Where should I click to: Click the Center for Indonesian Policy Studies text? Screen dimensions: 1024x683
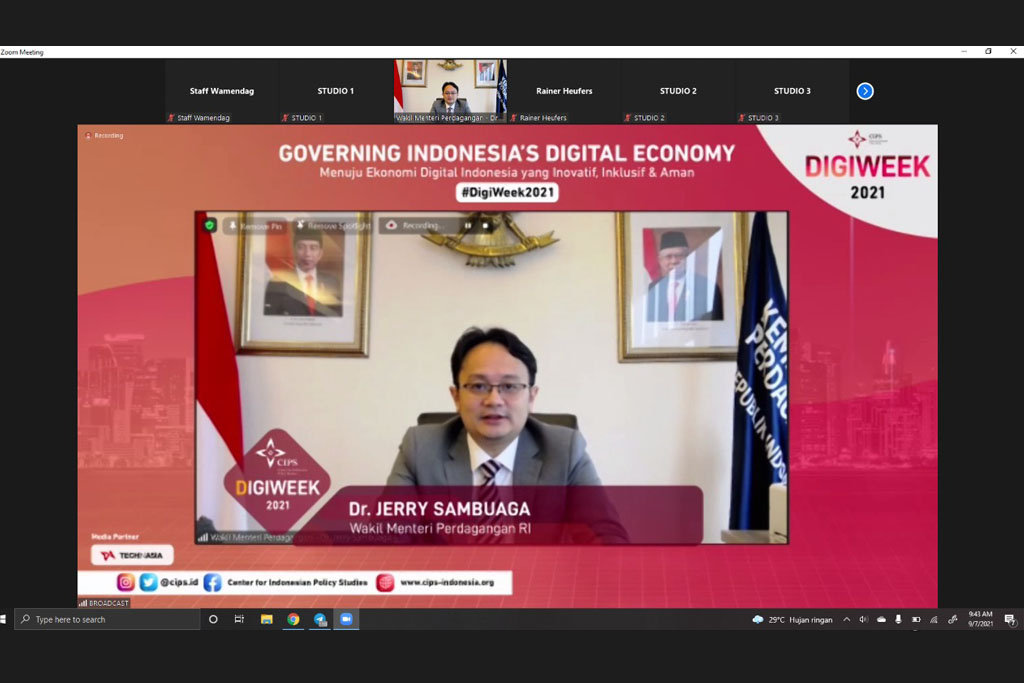click(x=297, y=582)
